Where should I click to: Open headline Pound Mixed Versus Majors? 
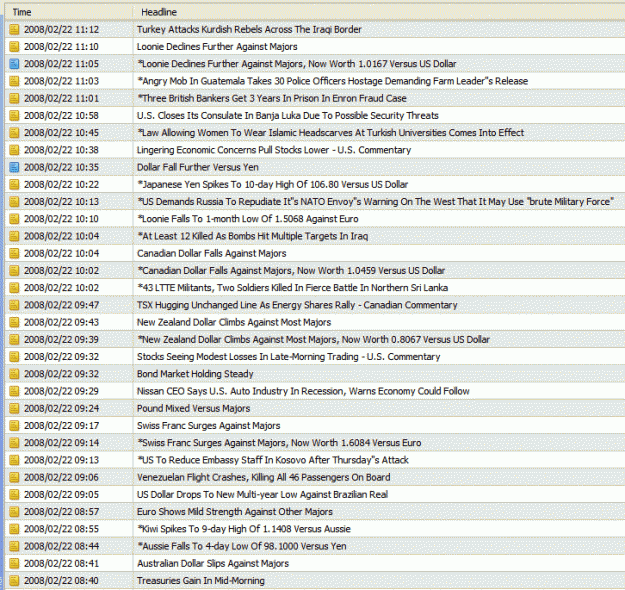193,409
